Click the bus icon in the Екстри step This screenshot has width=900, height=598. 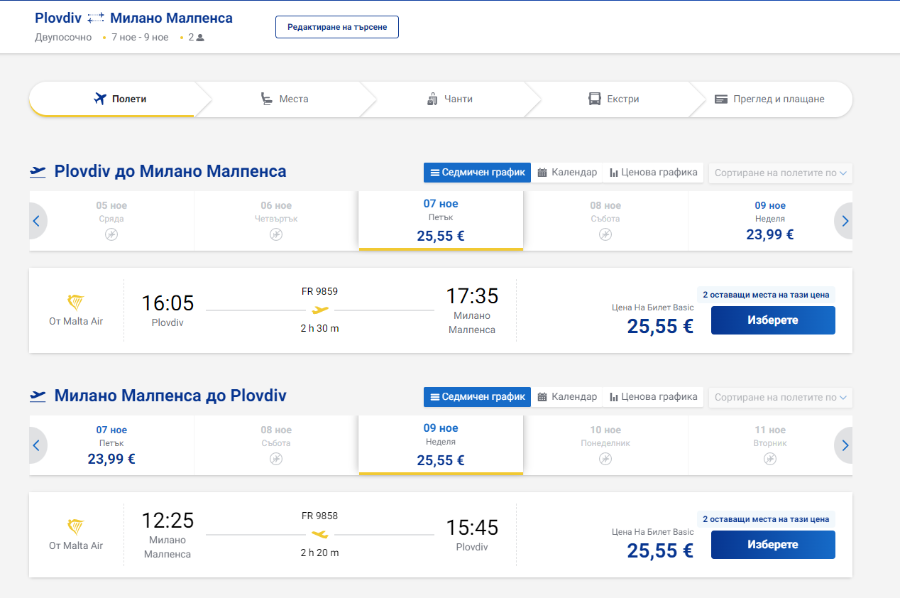(595, 99)
